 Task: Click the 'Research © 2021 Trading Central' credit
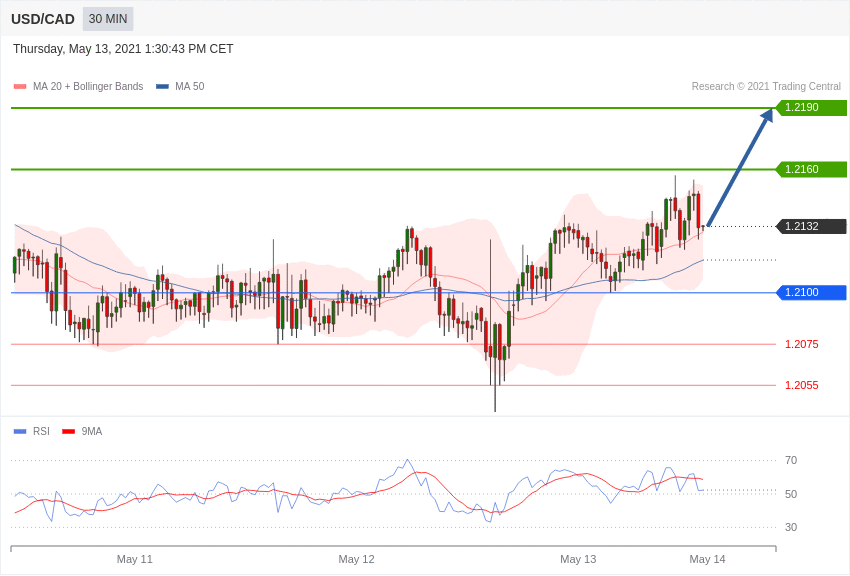(766, 86)
